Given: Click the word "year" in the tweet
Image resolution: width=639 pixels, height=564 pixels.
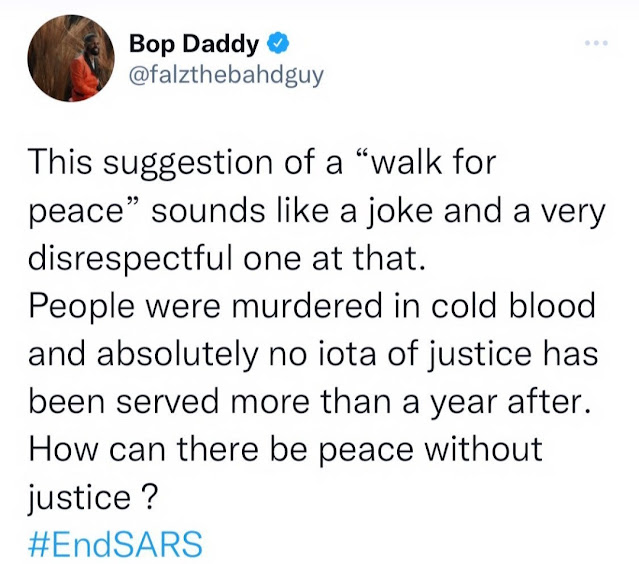Looking at the screenshot, I should coord(464,404).
